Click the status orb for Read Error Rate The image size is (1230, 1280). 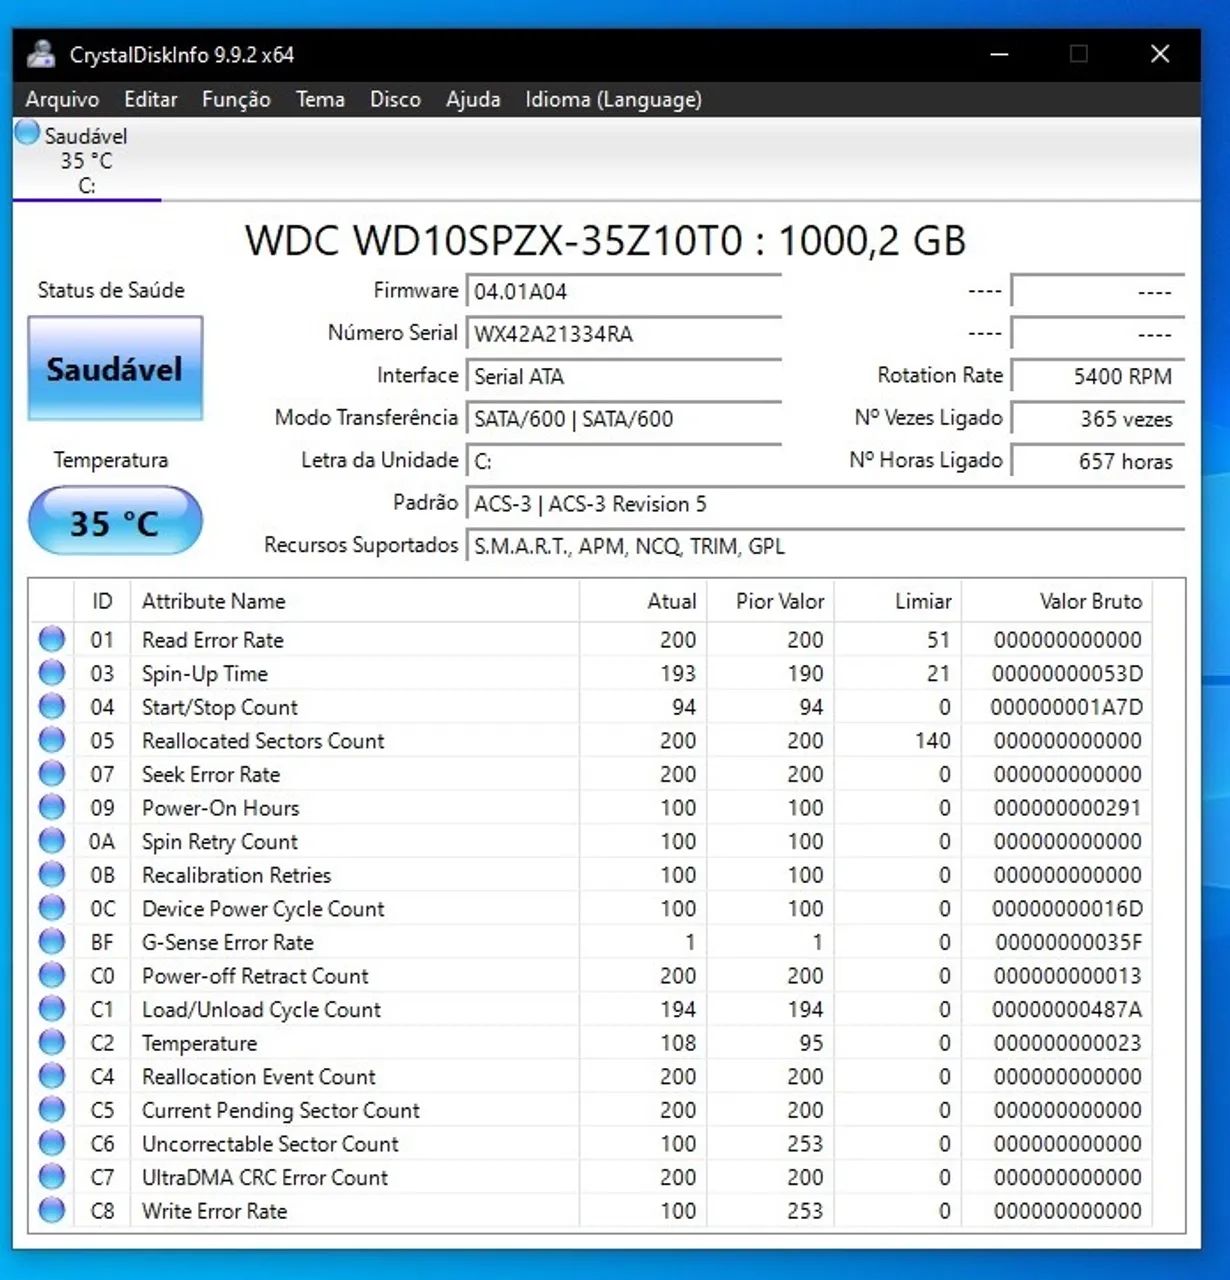(52, 639)
